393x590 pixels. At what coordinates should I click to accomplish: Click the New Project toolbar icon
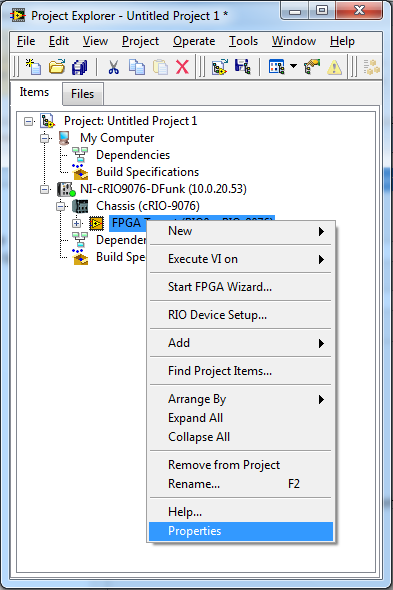[x=34, y=67]
